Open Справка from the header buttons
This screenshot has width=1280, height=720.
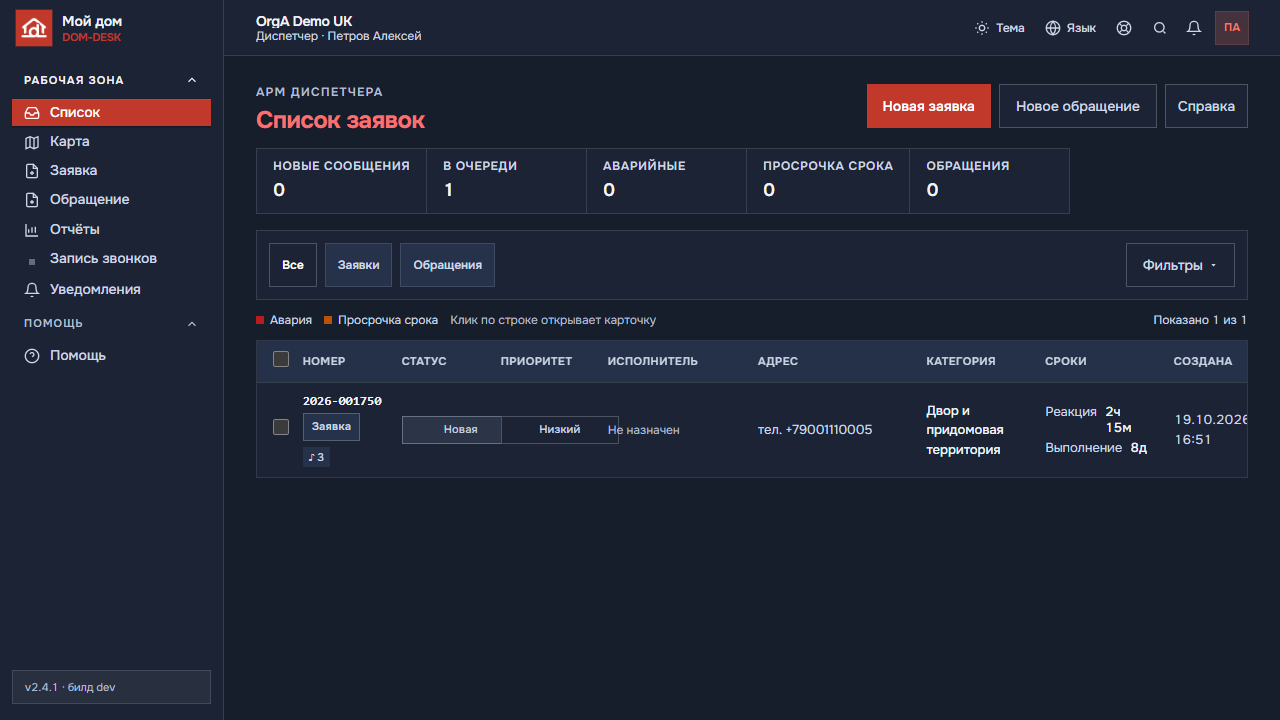[1206, 106]
